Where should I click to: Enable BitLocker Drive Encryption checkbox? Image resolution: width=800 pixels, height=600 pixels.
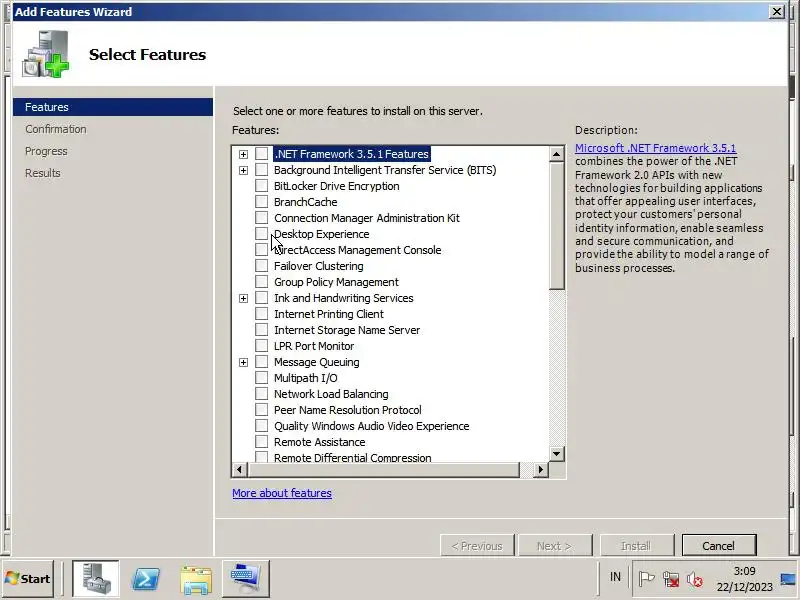click(x=261, y=186)
